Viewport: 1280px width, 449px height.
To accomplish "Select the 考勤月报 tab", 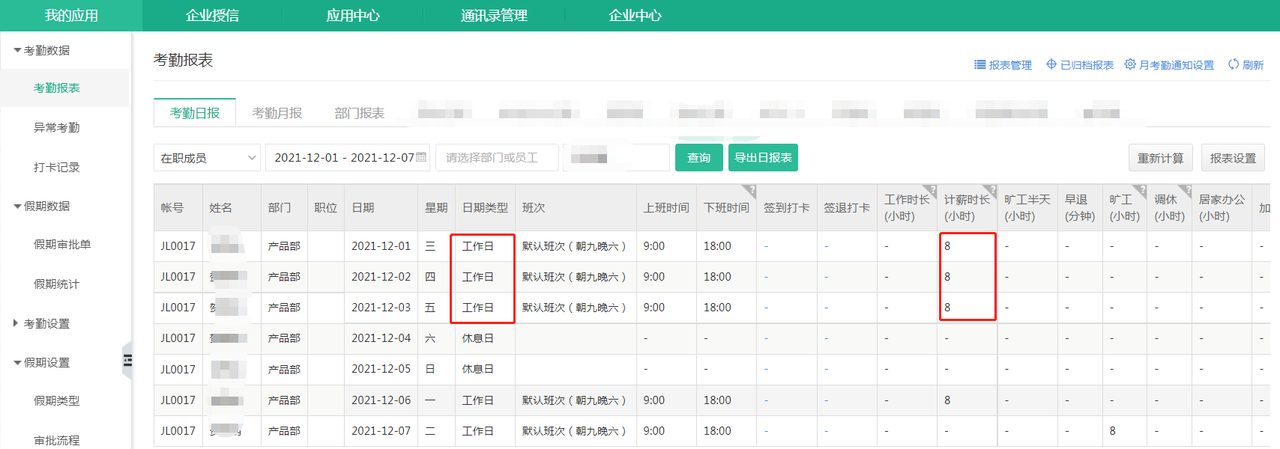I will point(277,113).
